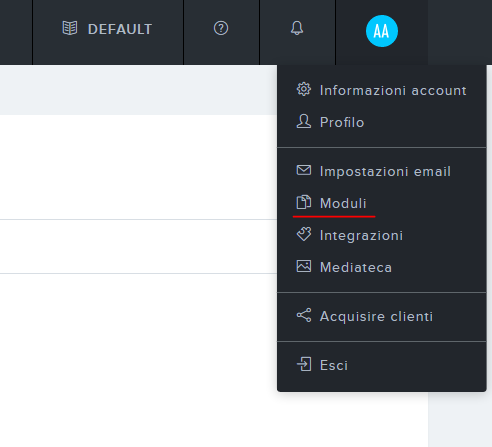Click the share icon for Acquisire clienti
This screenshot has height=447, width=492.
coord(304,315)
